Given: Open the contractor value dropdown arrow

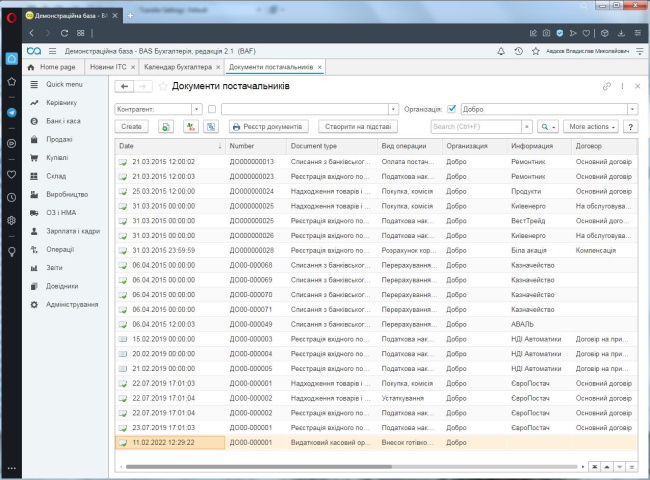Looking at the screenshot, I should click(393, 109).
